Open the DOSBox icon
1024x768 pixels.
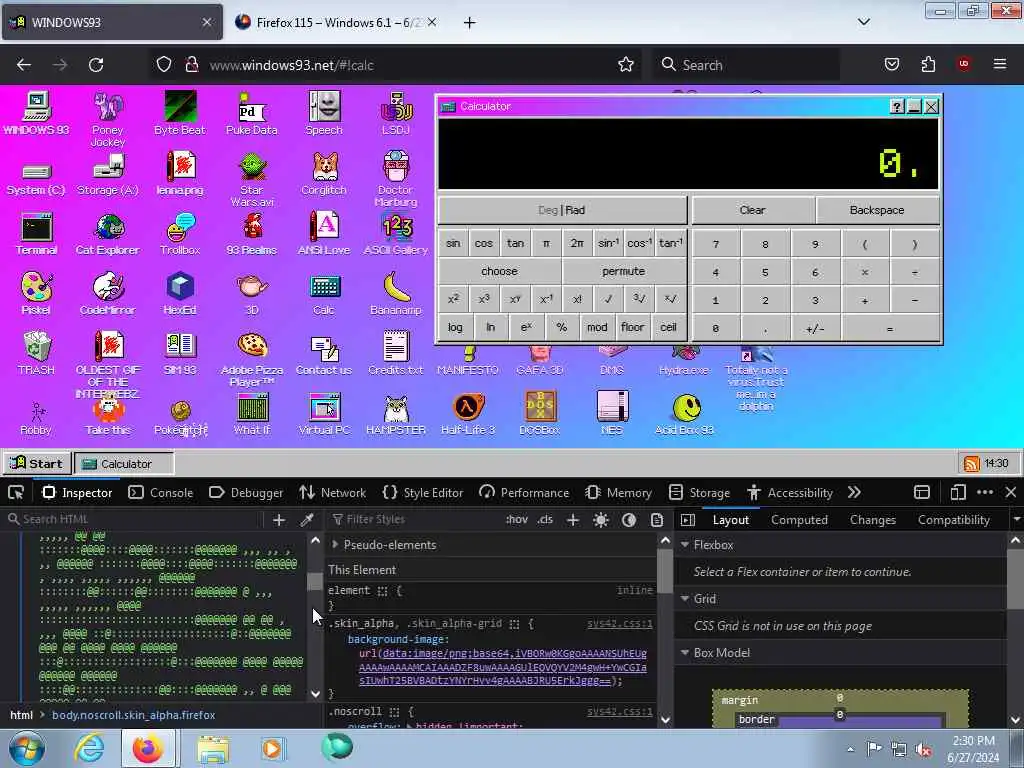(539, 413)
